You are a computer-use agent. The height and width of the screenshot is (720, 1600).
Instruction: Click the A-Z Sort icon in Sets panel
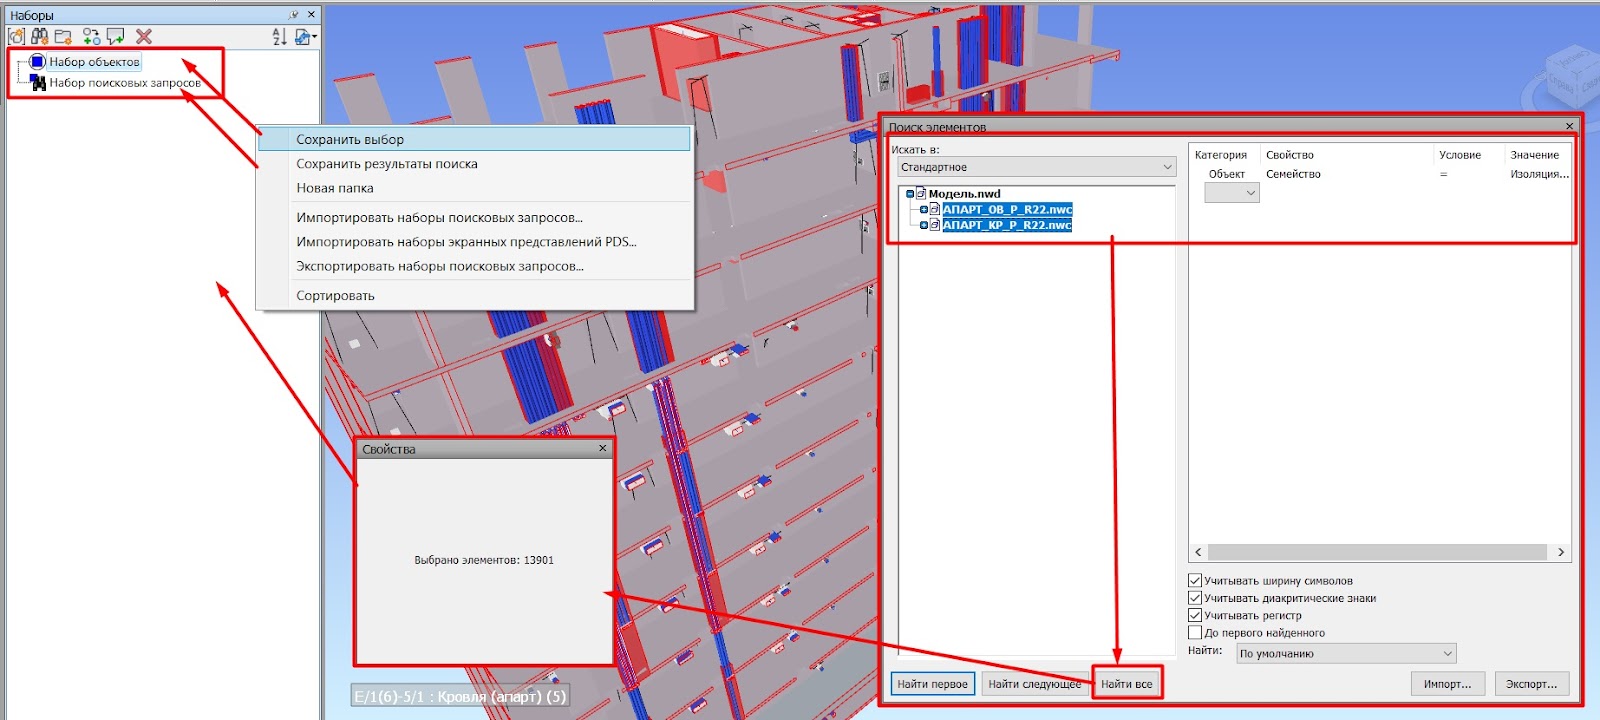pos(280,37)
